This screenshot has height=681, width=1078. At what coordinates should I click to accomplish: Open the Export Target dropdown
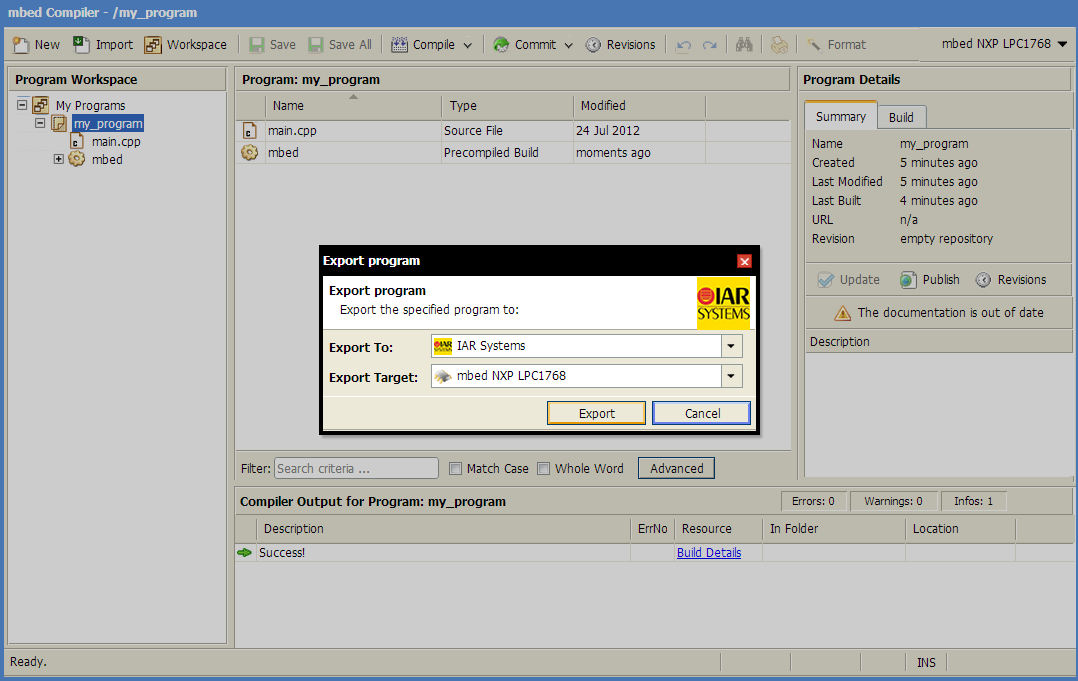click(732, 376)
